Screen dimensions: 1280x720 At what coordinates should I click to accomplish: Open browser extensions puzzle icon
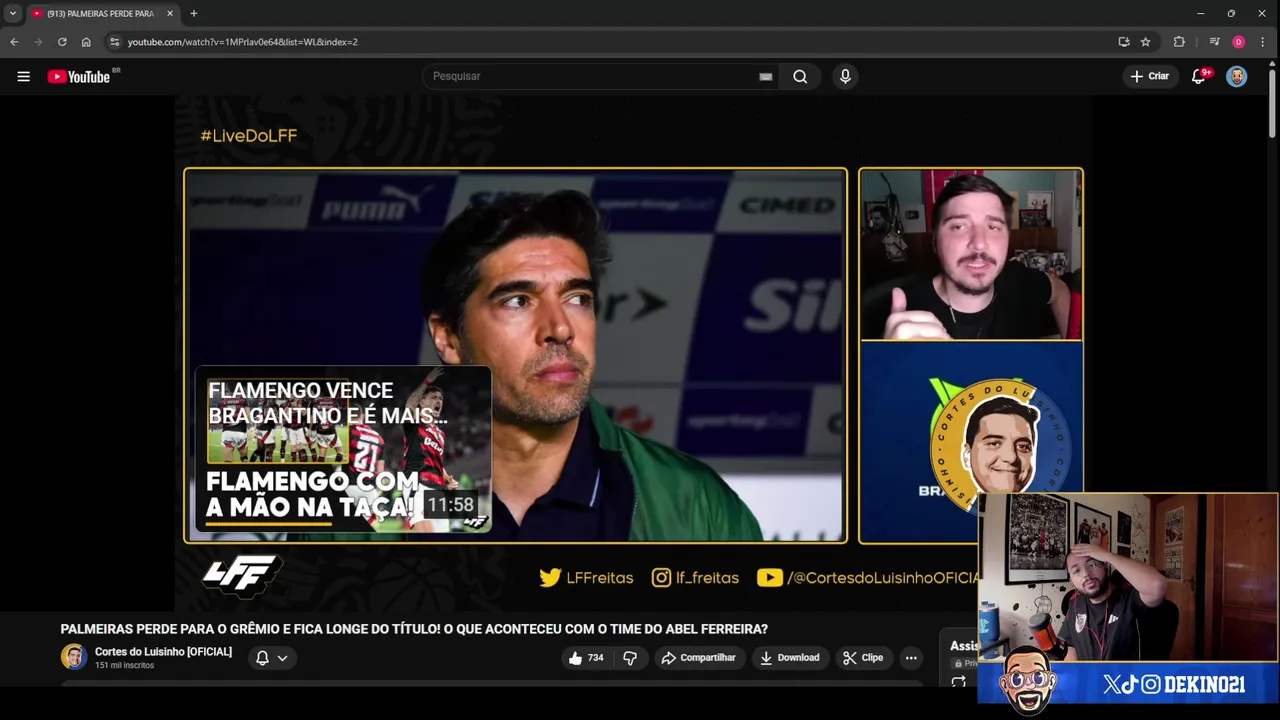[x=1179, y=42]
